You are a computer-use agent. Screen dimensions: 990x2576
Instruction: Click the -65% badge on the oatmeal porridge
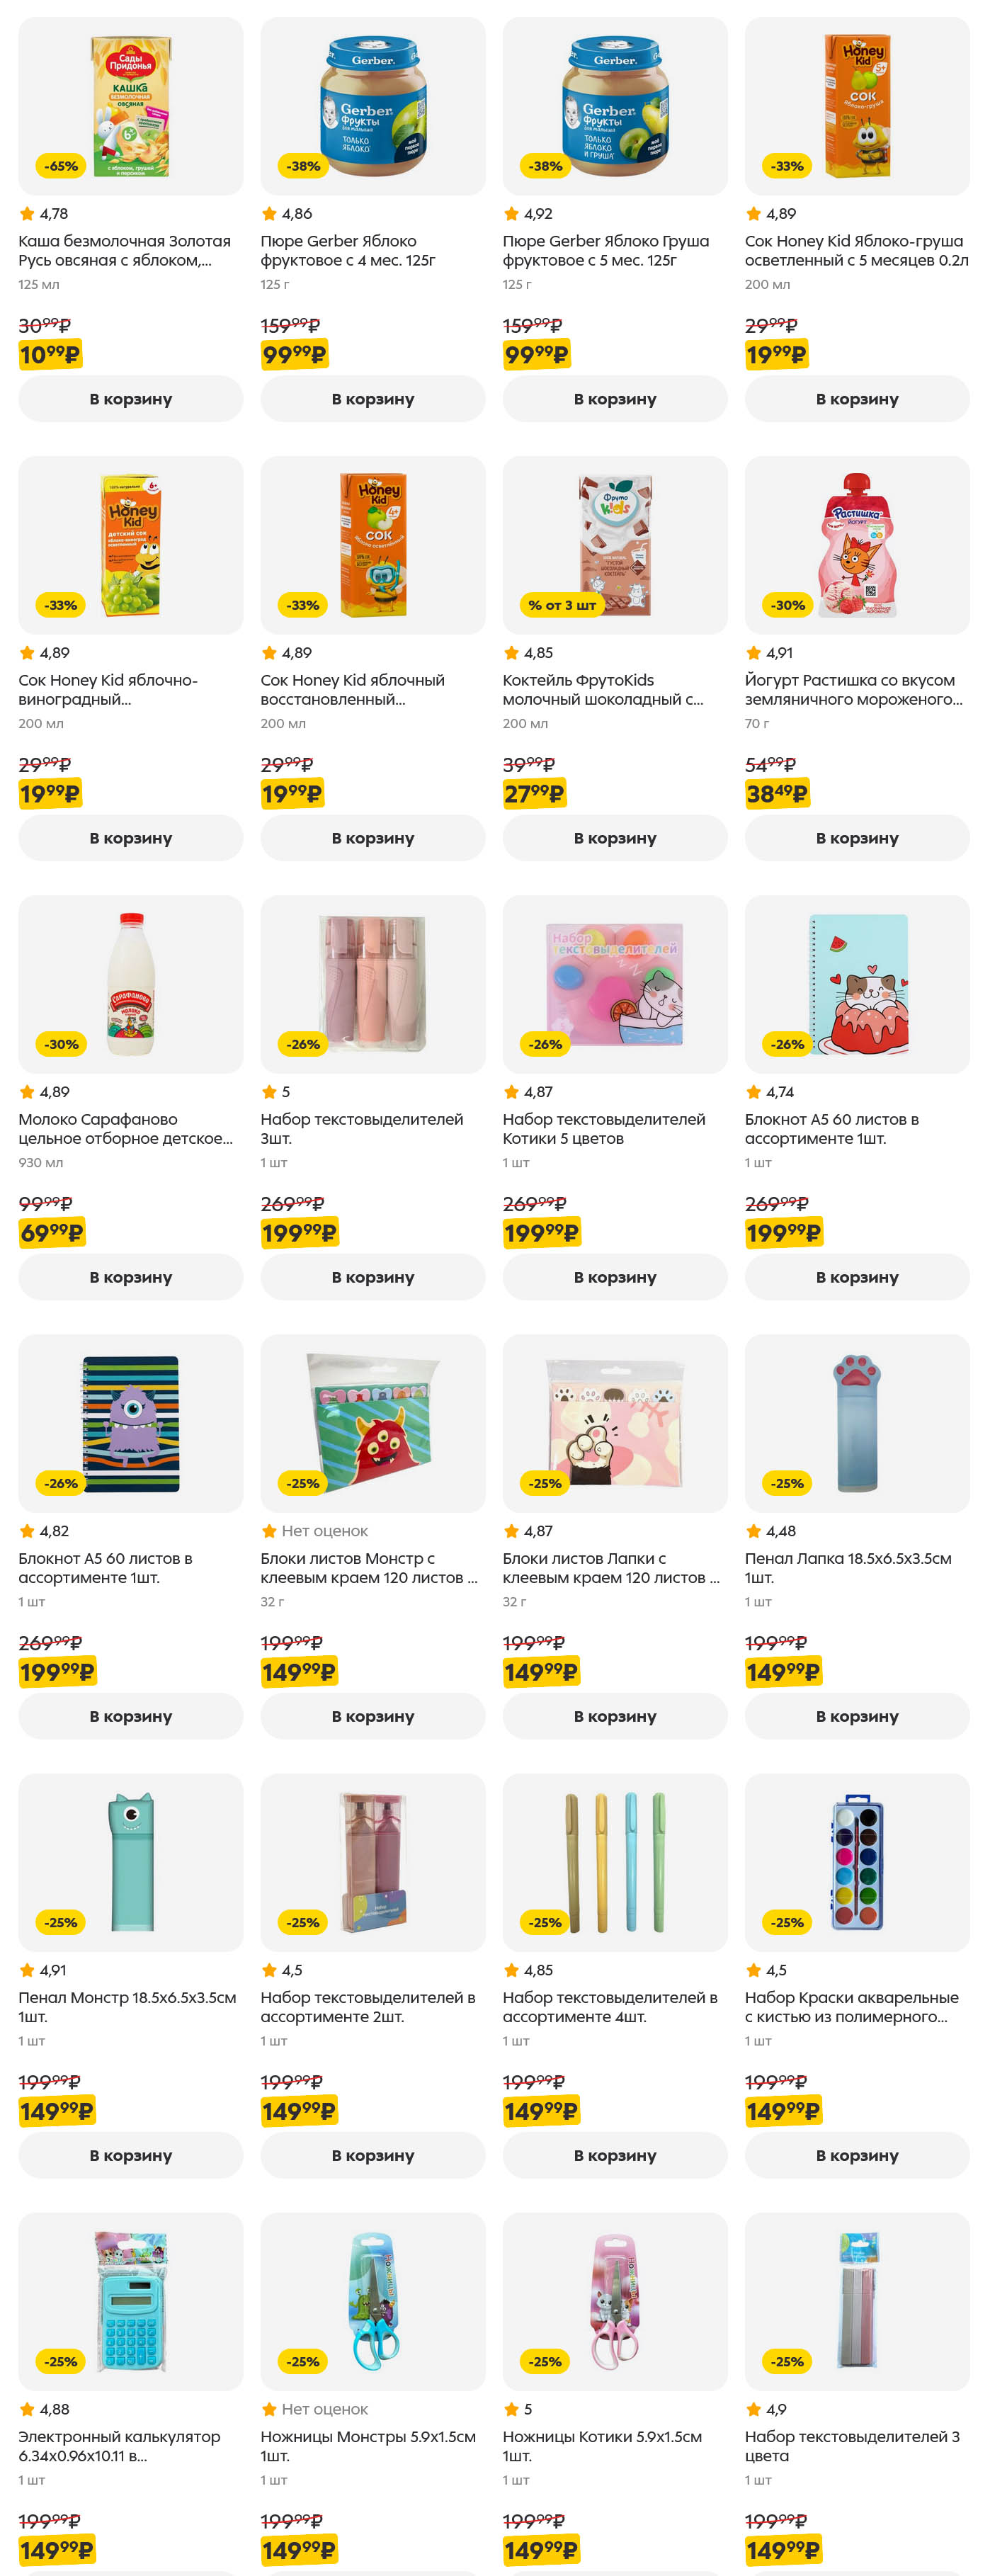(61, 166)
